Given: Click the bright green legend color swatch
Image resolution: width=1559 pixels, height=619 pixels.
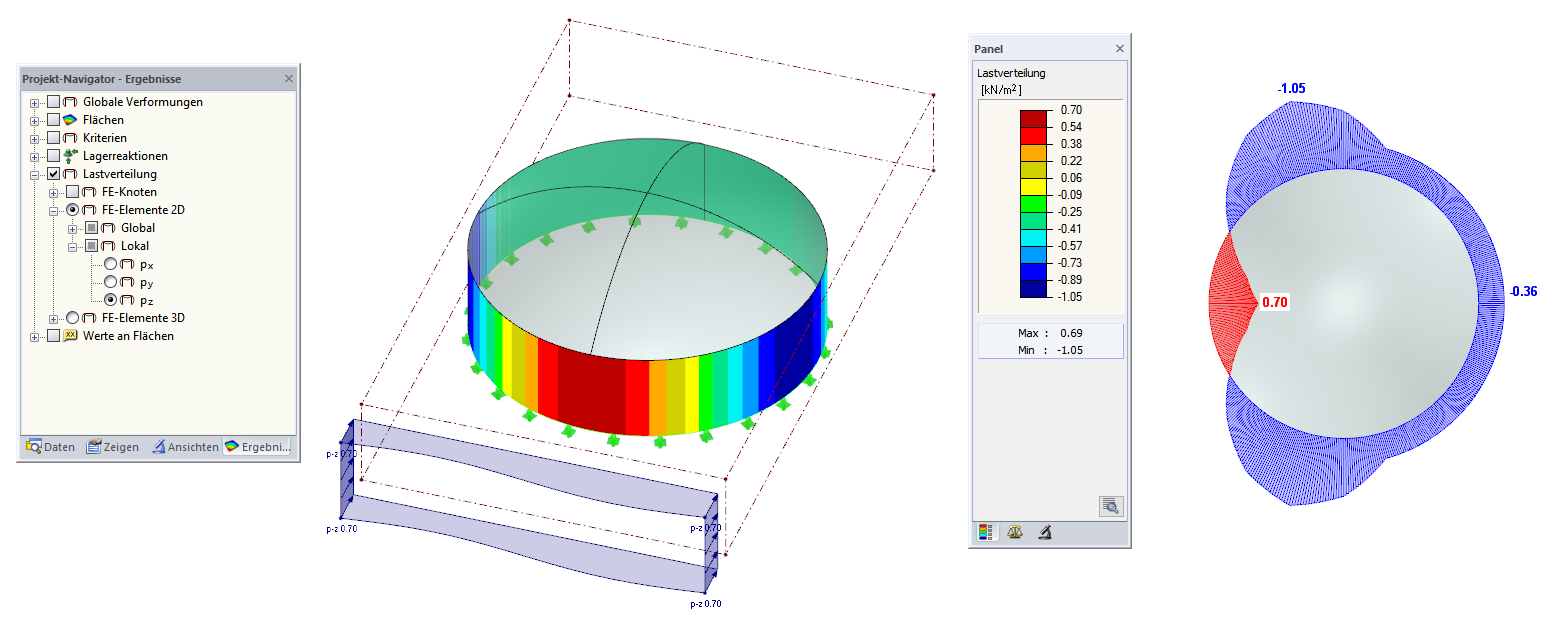Looking at the screenshot, I should coord(1032,203).
